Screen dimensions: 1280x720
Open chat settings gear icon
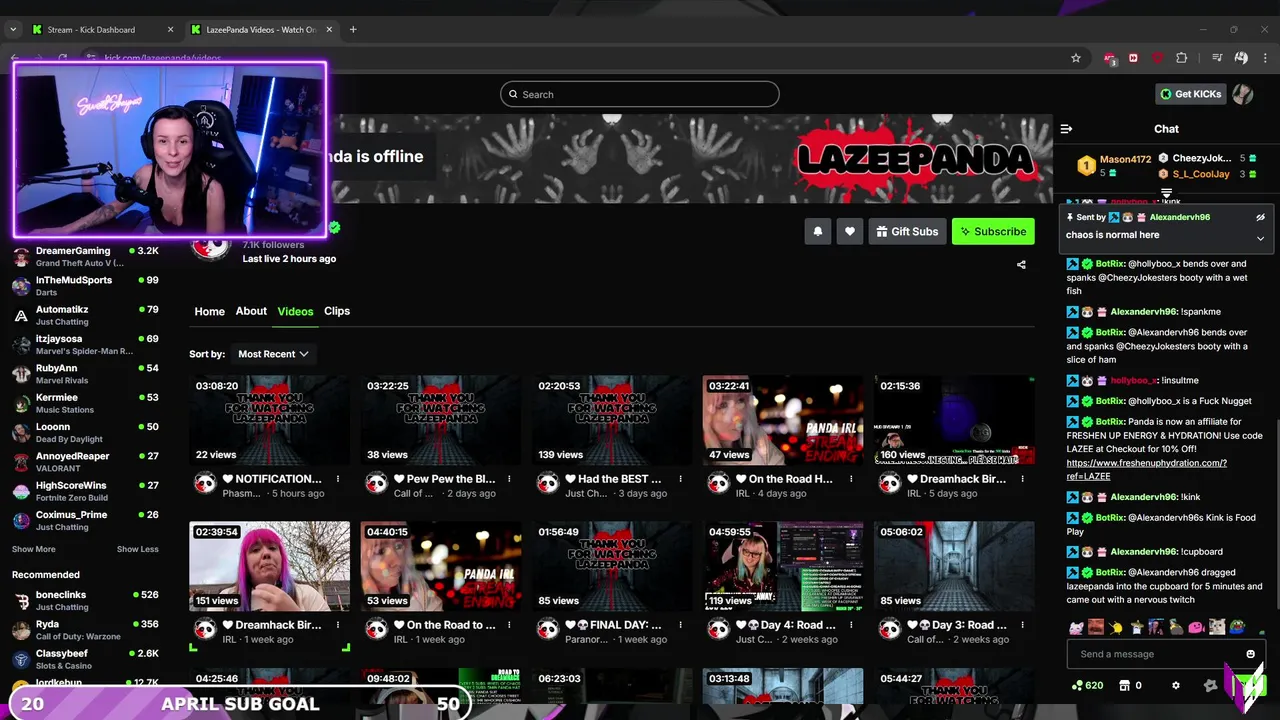[1176, 685]
